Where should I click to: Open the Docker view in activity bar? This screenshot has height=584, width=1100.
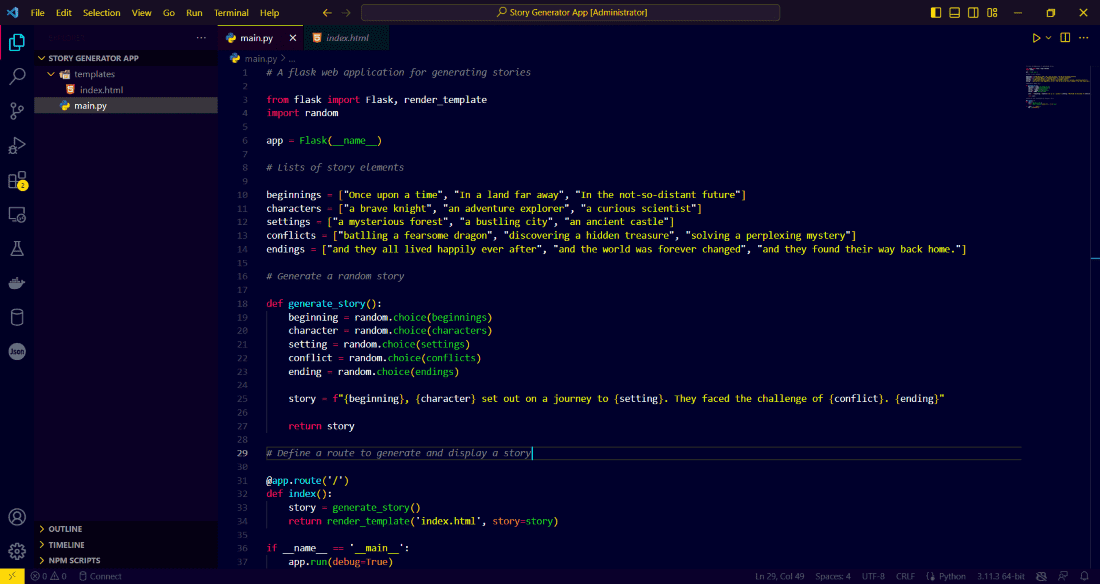[x=17, y=283]
